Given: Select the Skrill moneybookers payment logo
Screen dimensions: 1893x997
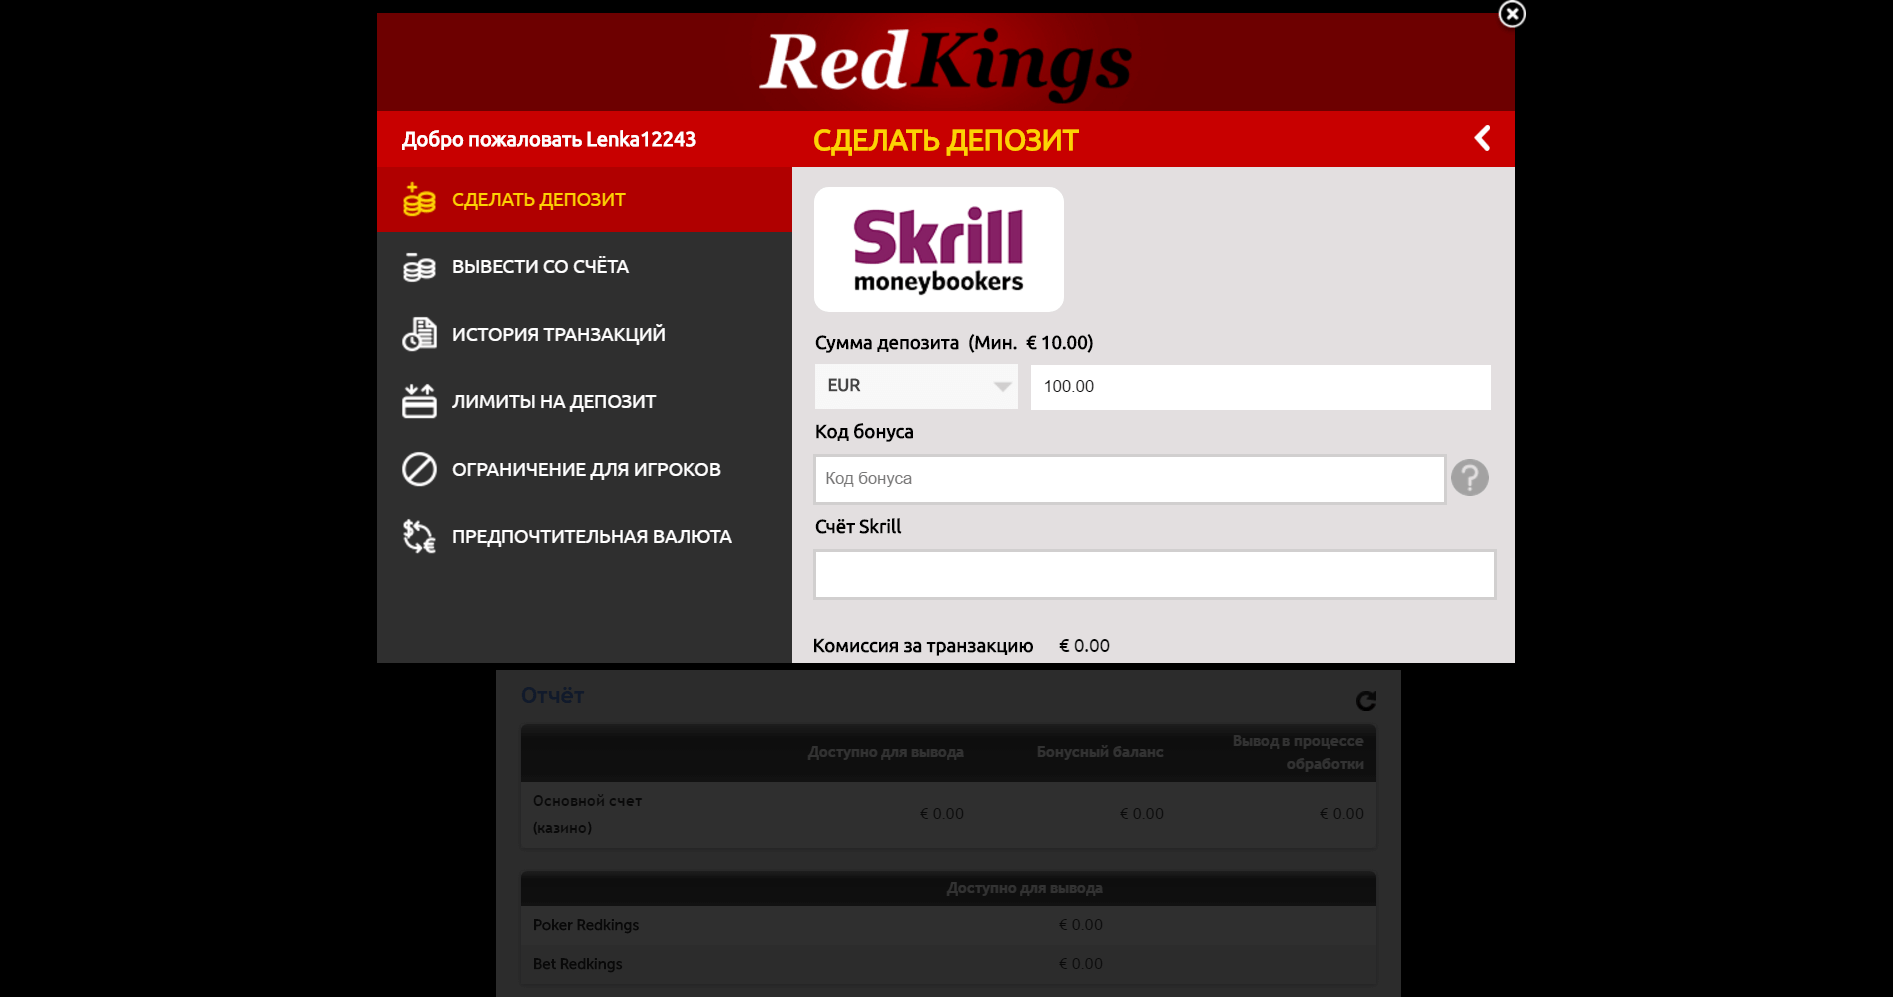Looking at the screenshot, I should pyautogui.click(x=939, y=249).
